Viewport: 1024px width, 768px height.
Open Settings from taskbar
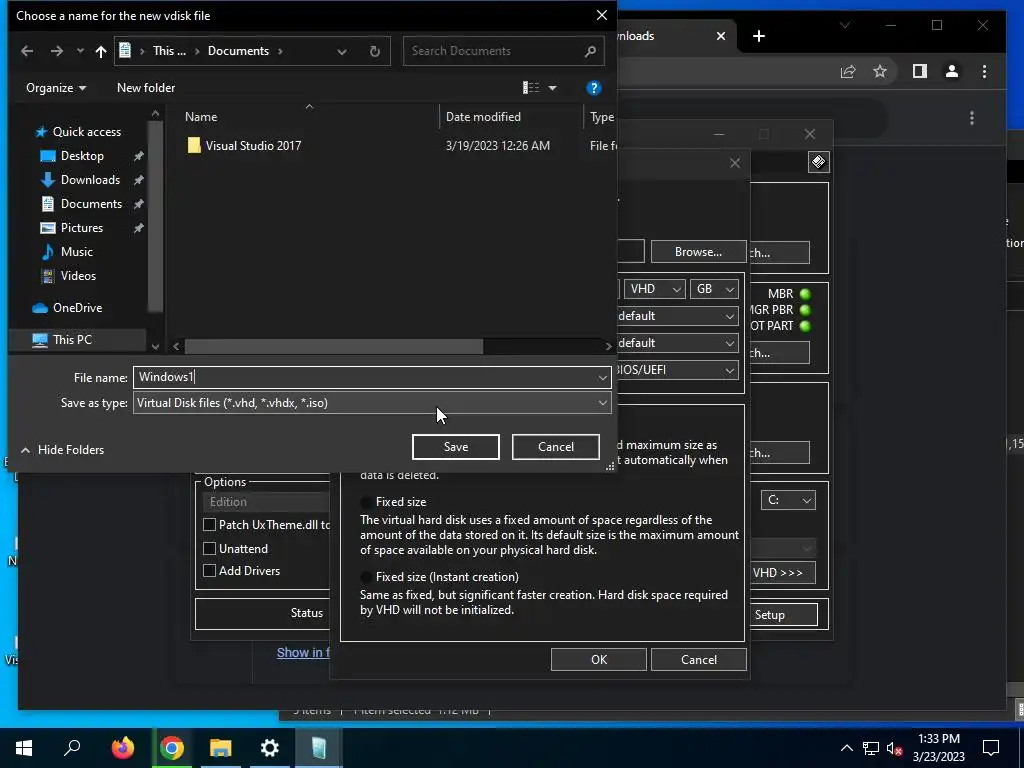pyautogui.click(x=270, y=748)
